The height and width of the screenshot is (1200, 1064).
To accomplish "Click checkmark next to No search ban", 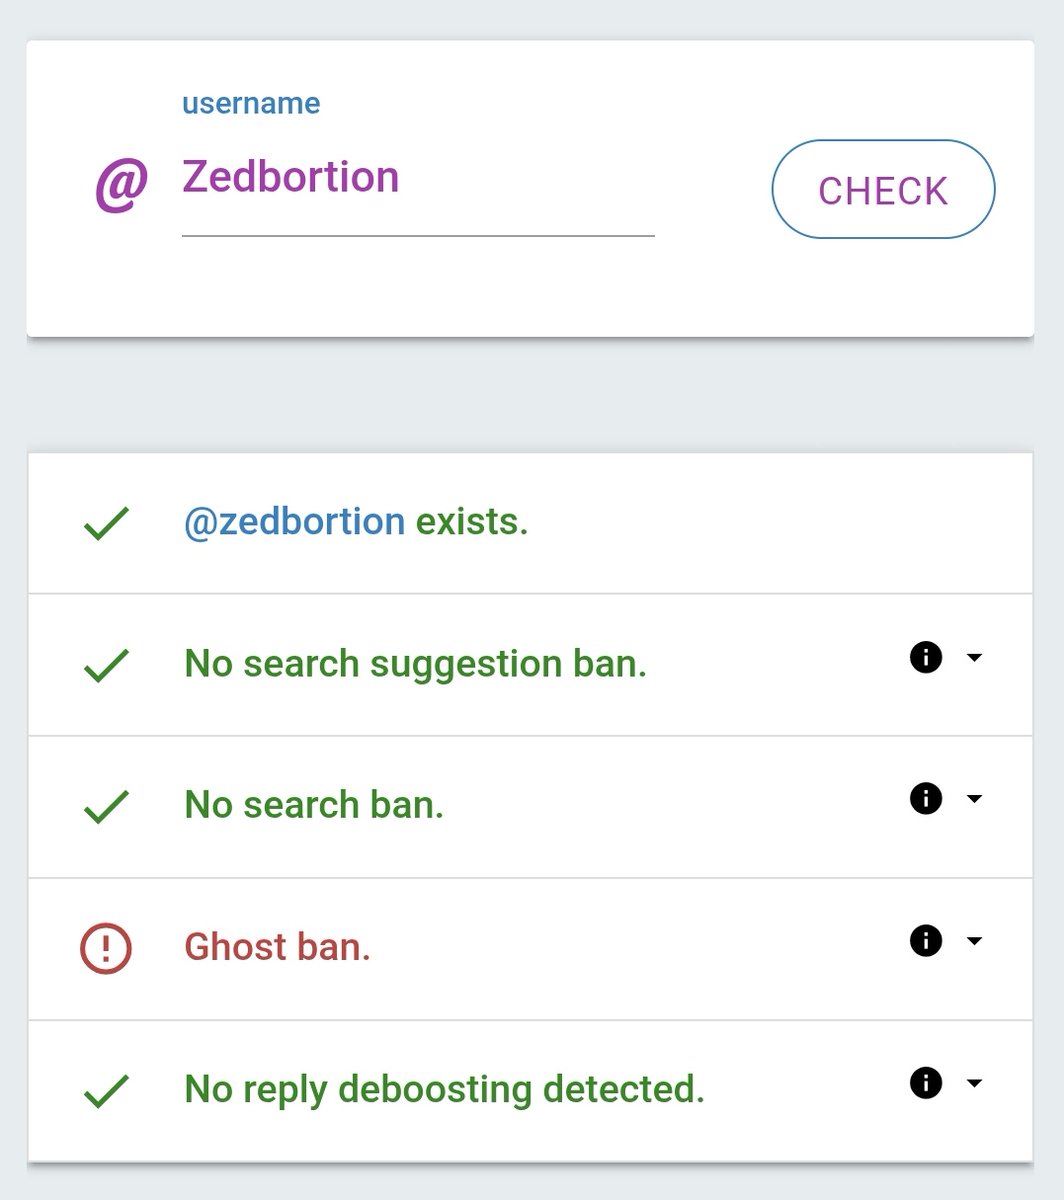I will [x=106, y=806].
